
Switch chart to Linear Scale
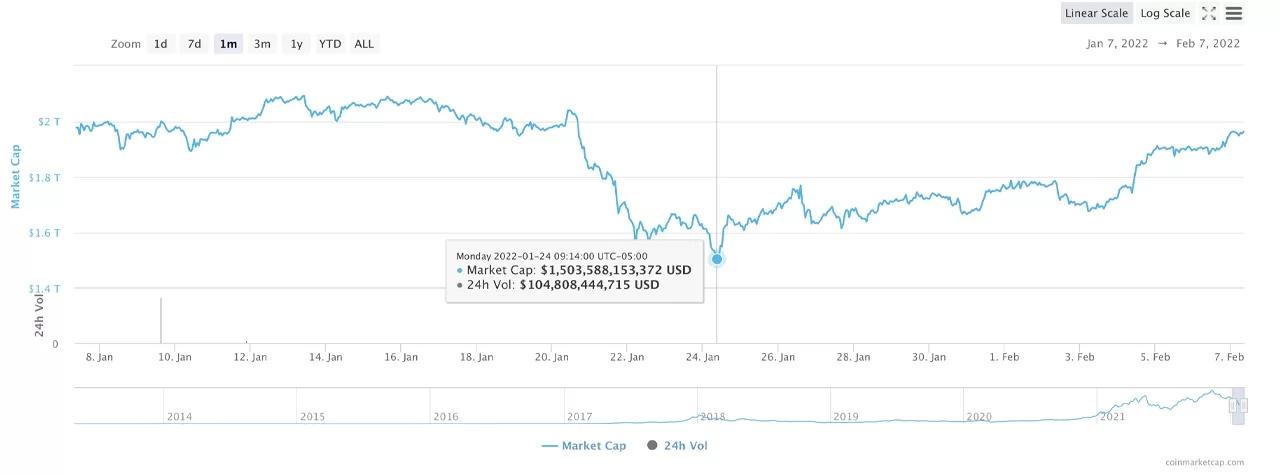1096,13
